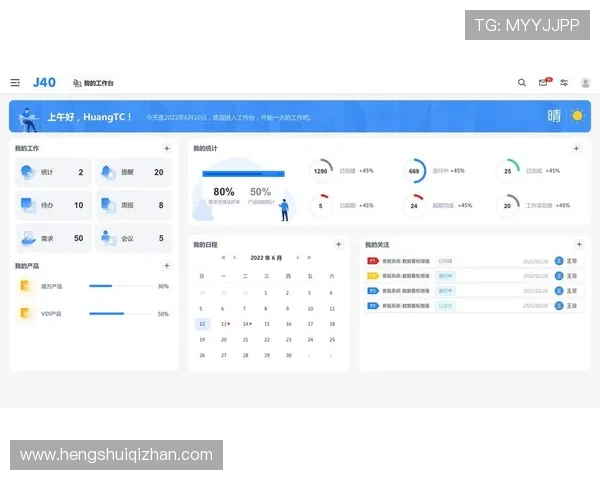Open the 待办 tile icon

(28, 205)
